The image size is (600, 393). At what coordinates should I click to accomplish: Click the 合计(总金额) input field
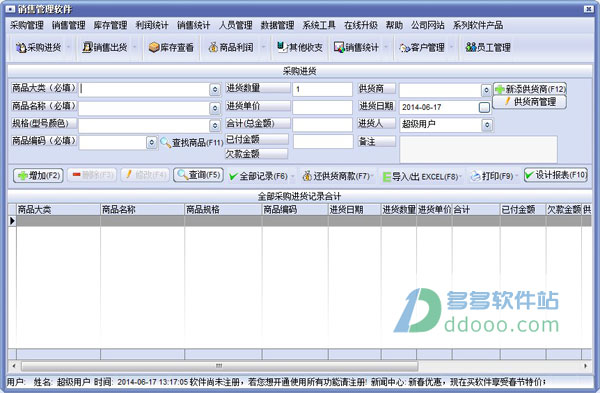click(x=322, y=125)
